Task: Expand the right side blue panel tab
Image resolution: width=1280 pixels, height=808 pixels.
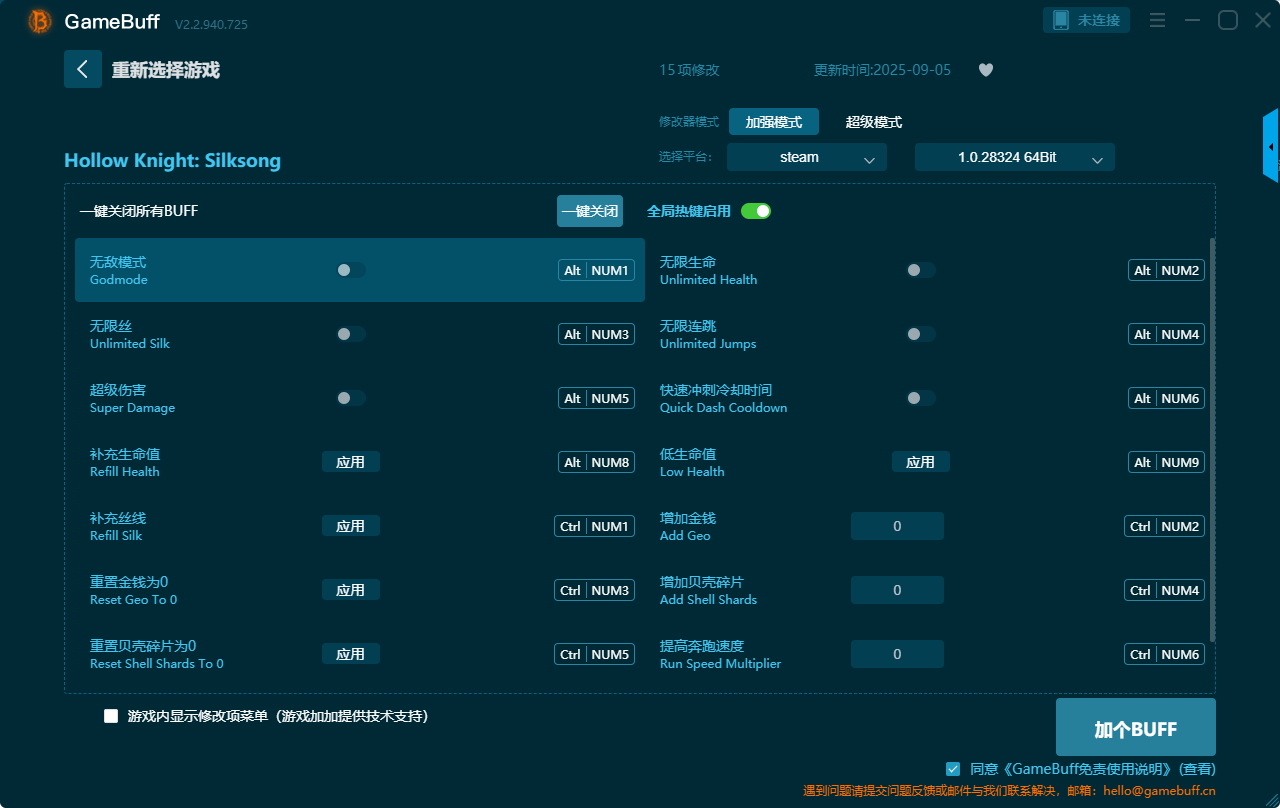Action: (1271, 146)
